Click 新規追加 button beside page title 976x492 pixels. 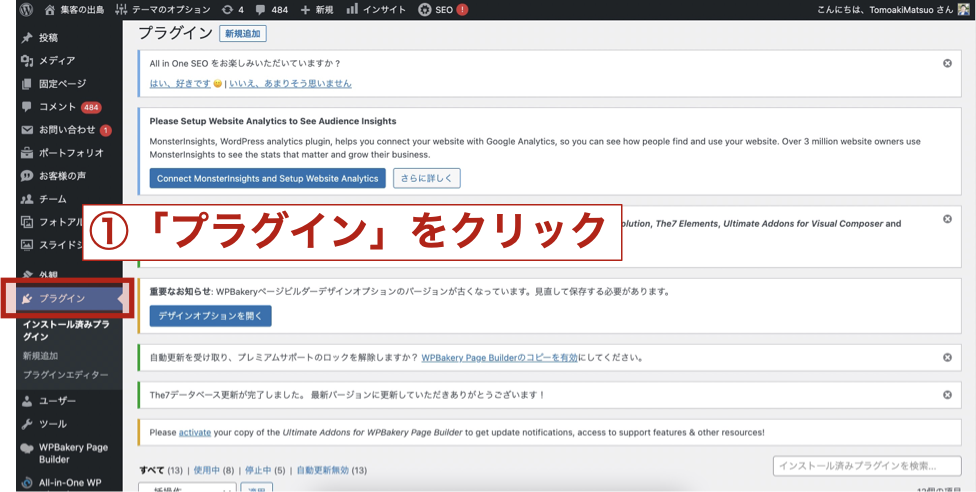243,34
